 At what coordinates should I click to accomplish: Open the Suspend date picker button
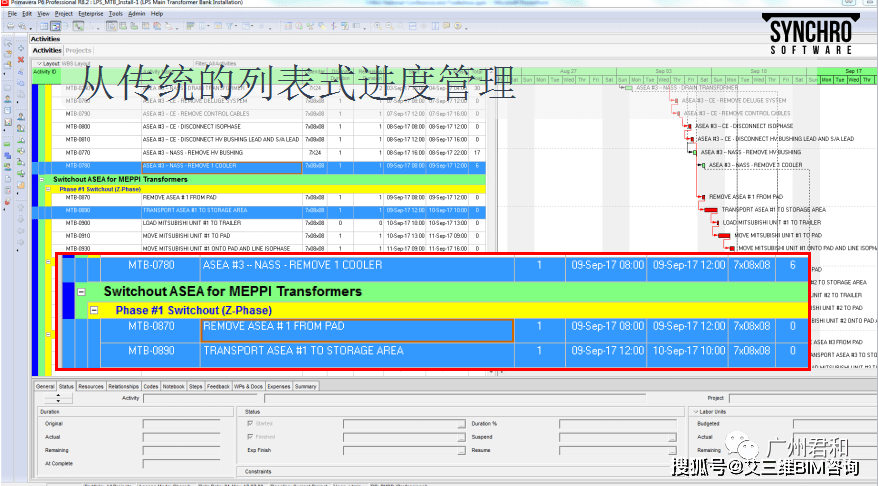click(x=672, y=437)
